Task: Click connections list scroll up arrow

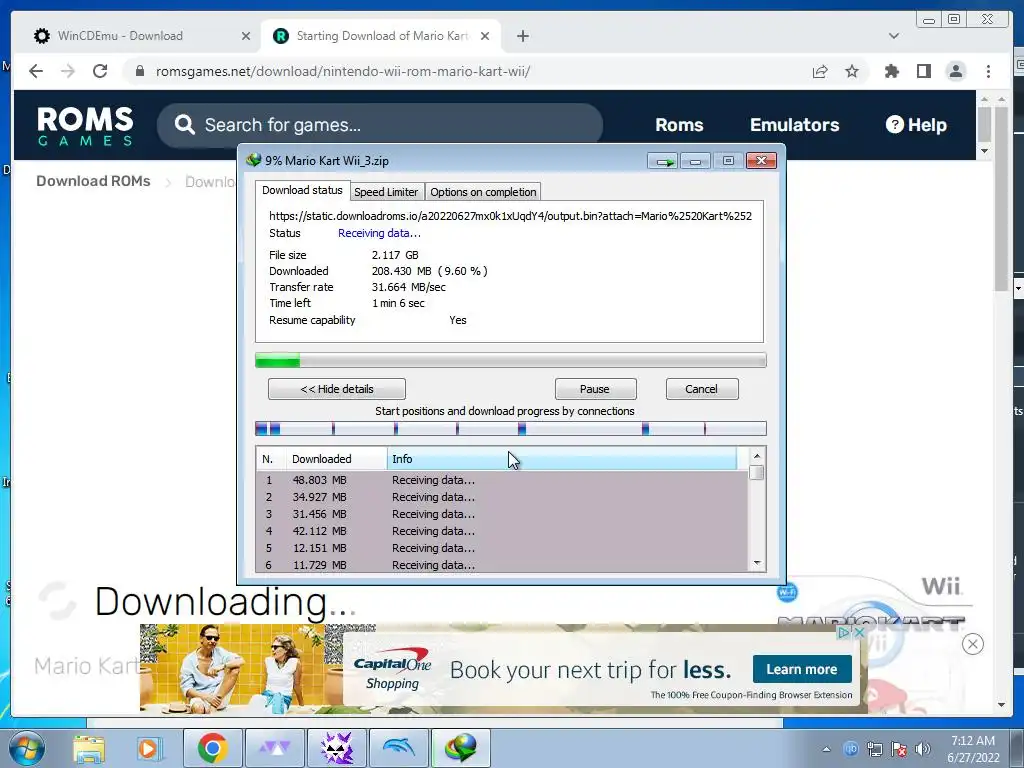Action: click(x=756, y=456)
